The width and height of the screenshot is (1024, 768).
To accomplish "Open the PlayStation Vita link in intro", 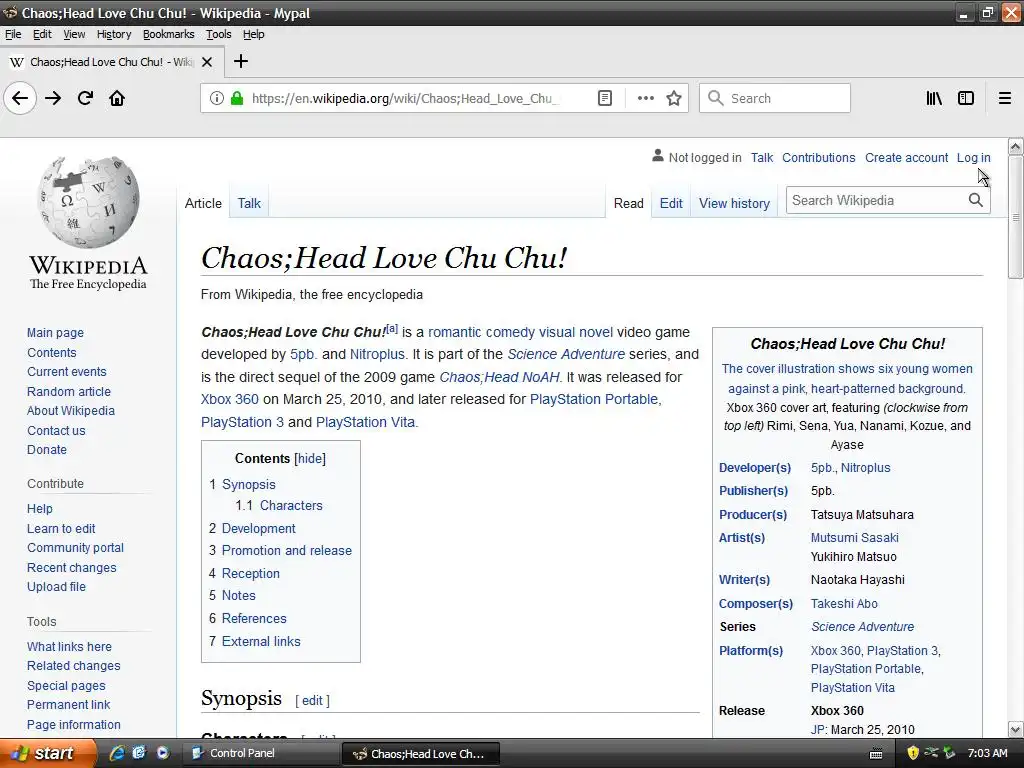I will coord(365,423).
